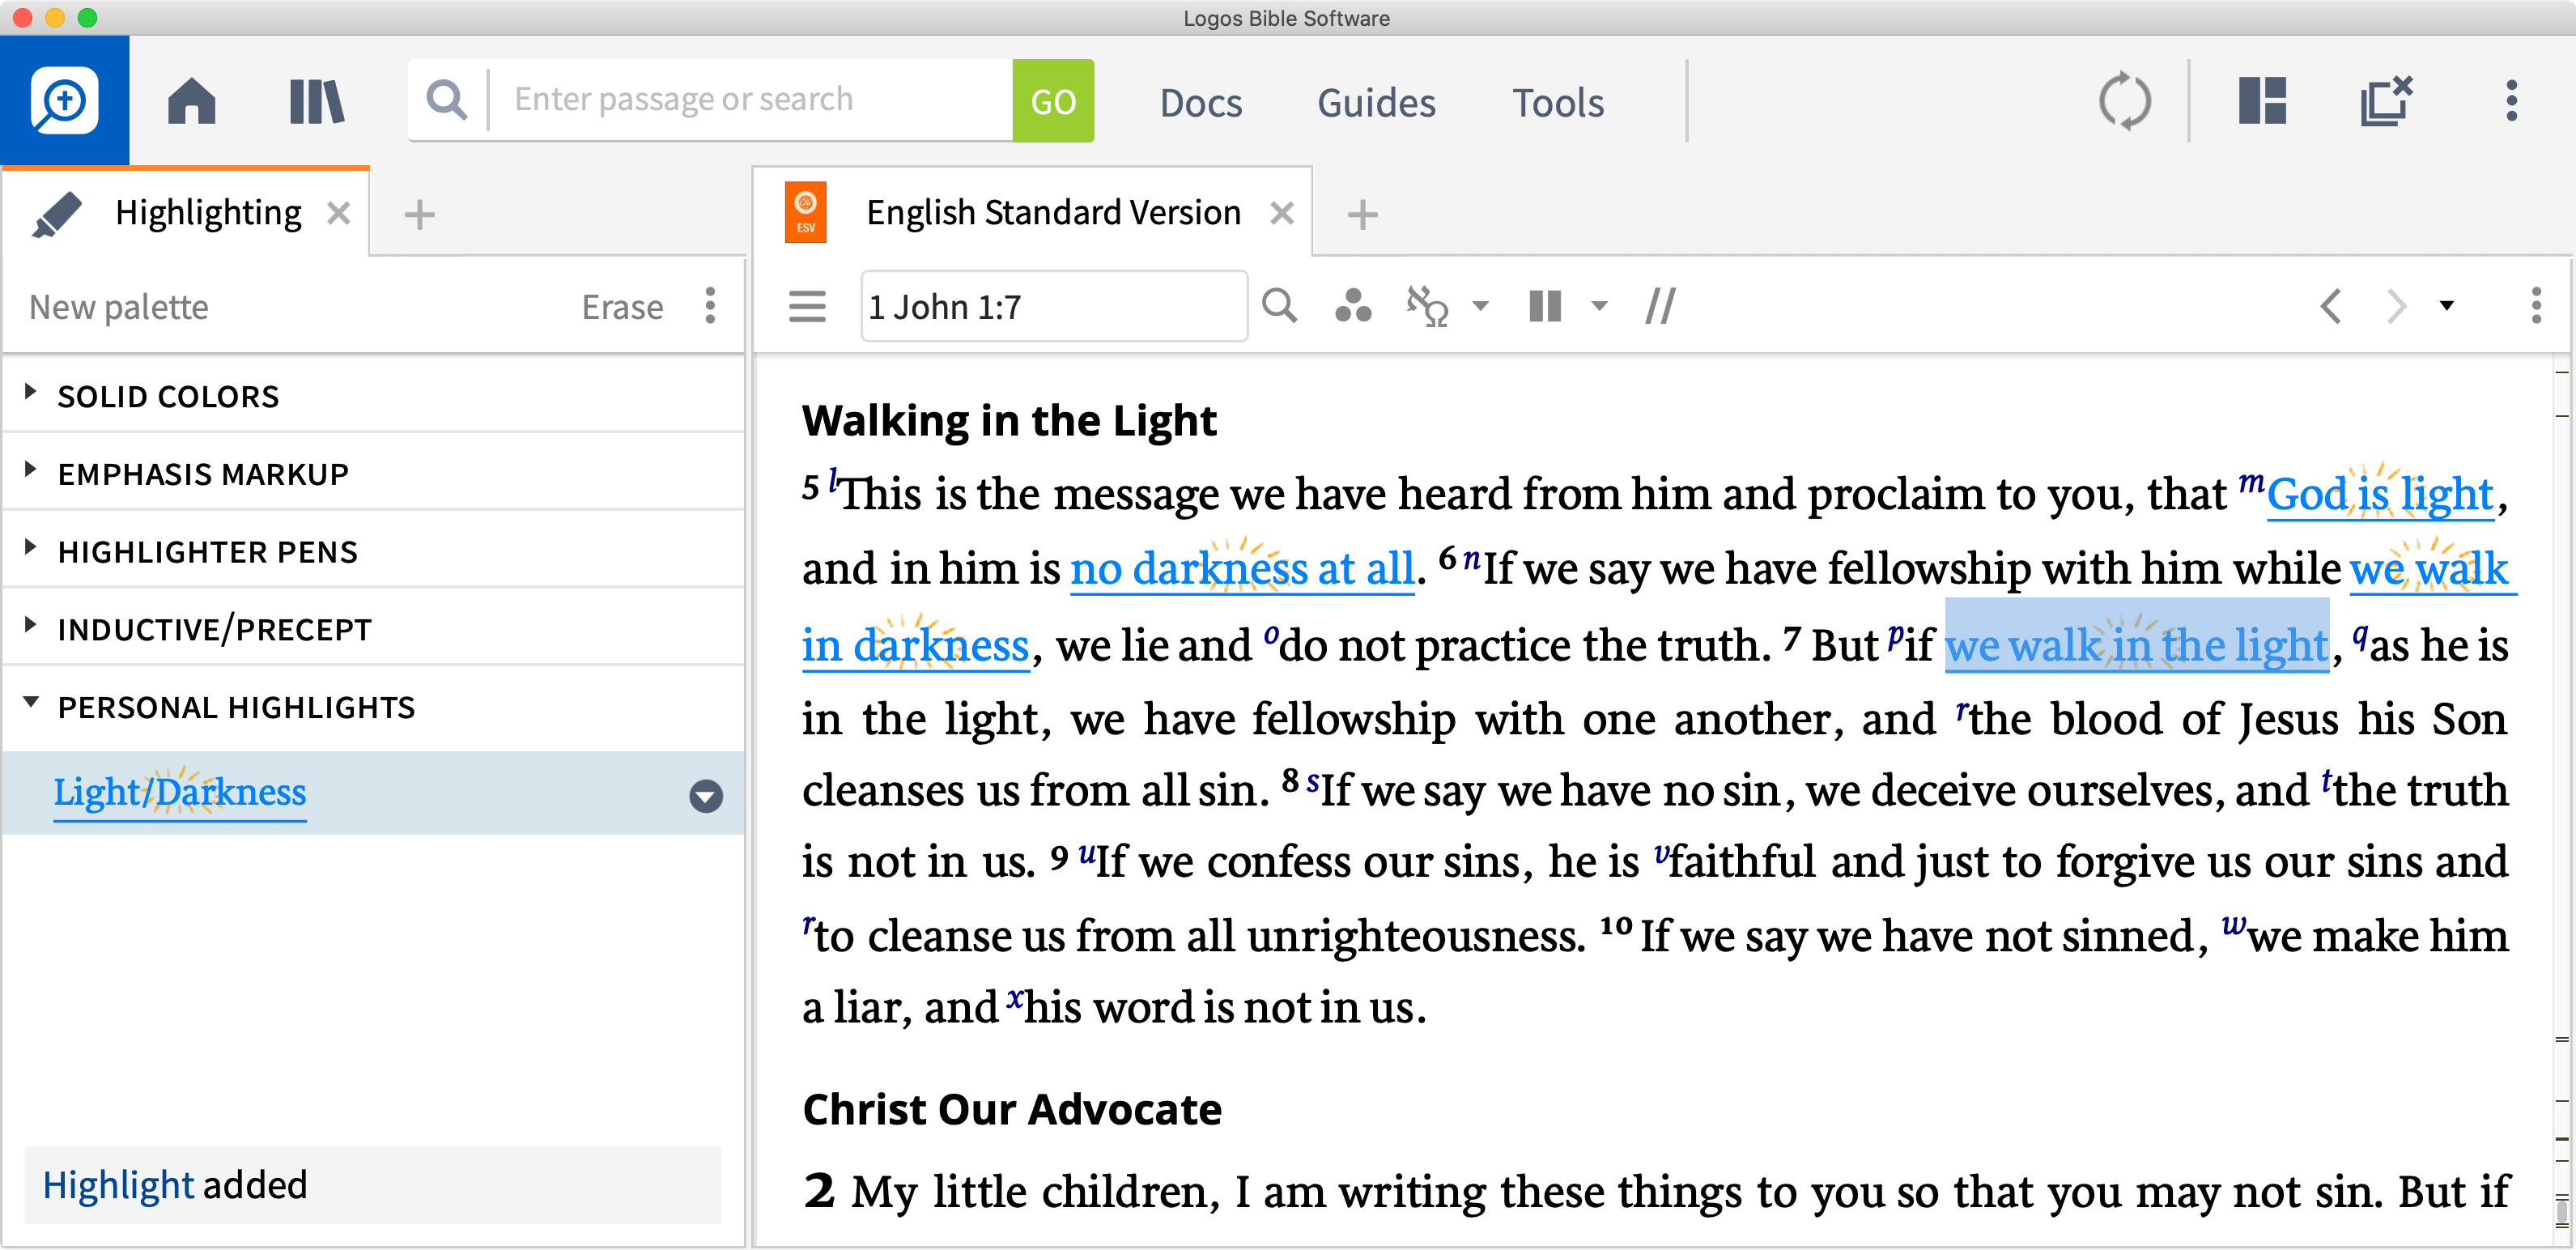The width and height of the screenshot is (2576, 1250).
Task: Expand the EMPHASIS MARKUP palette
Action: (x=30, y=469)
